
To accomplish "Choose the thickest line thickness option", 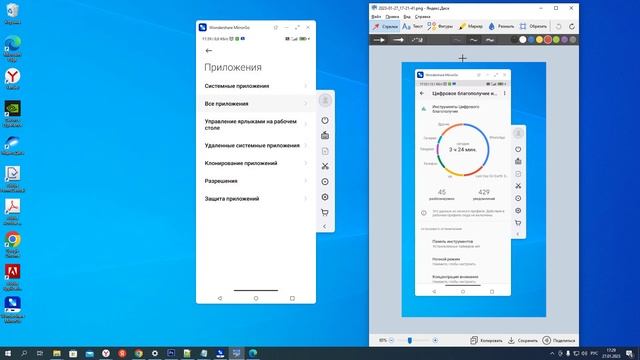I will pyautogui.click(x=490, y=40).
